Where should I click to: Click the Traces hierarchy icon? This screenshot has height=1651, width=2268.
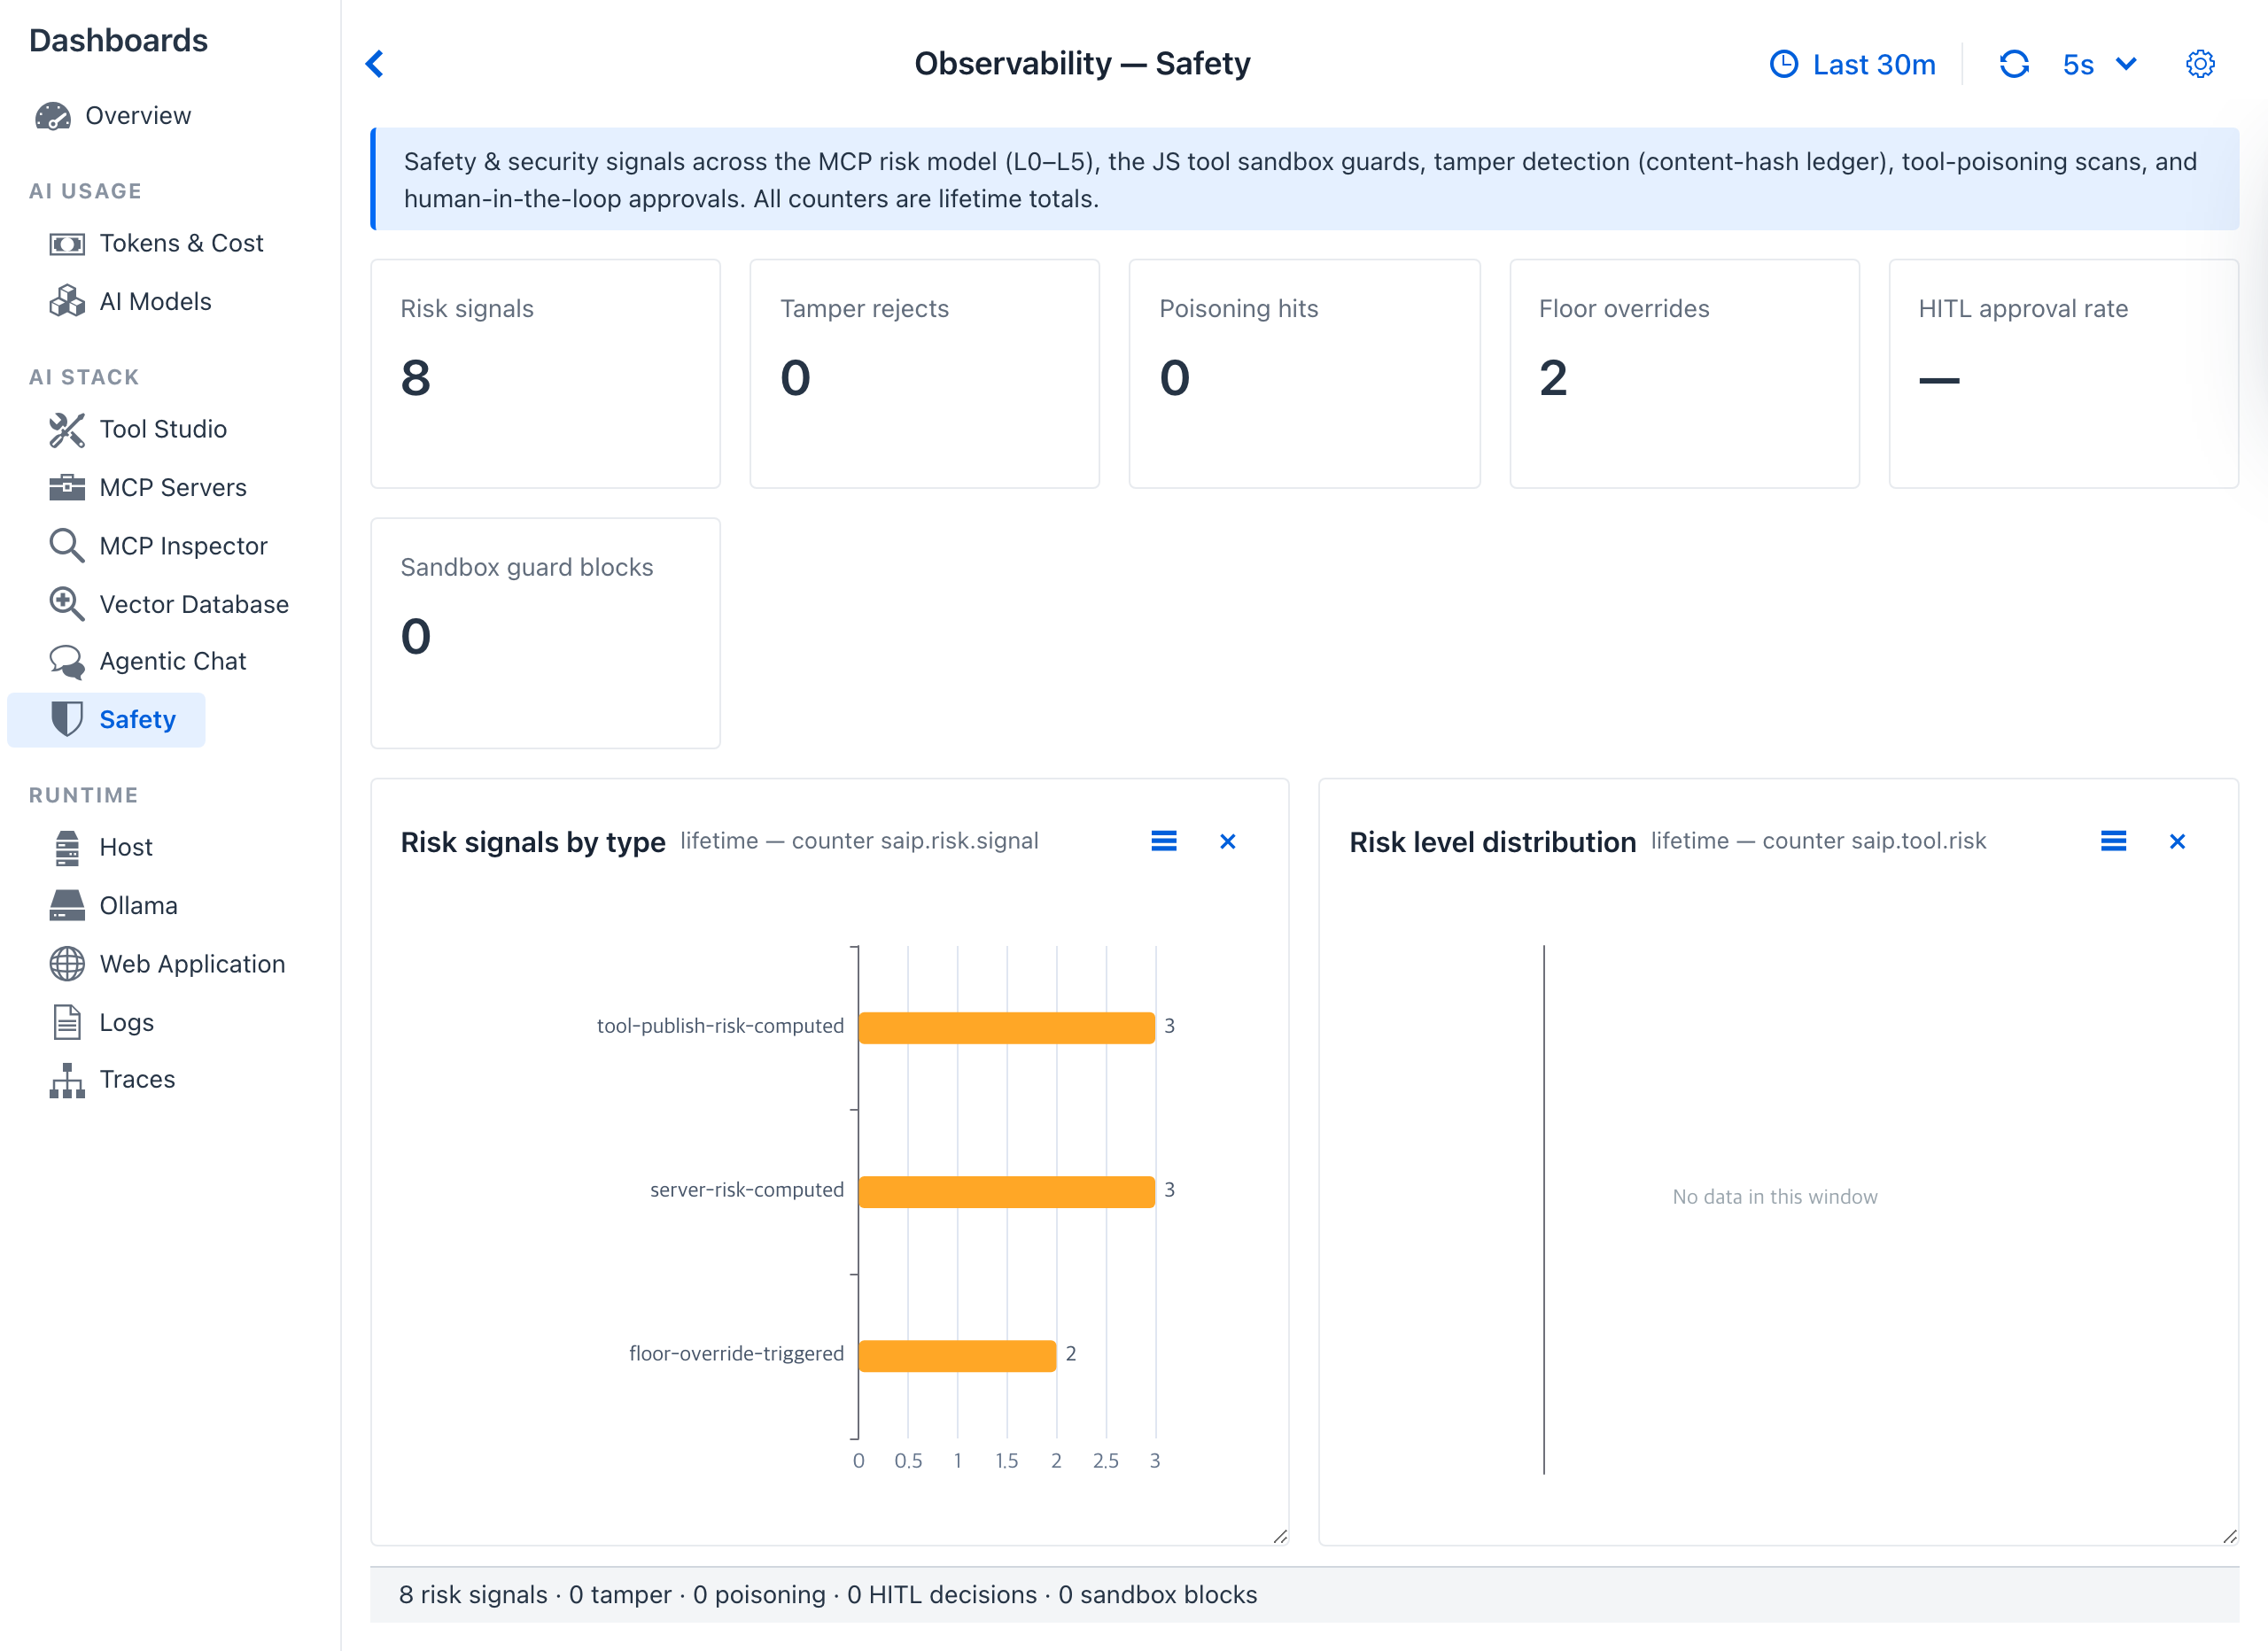coord(67,1080)
